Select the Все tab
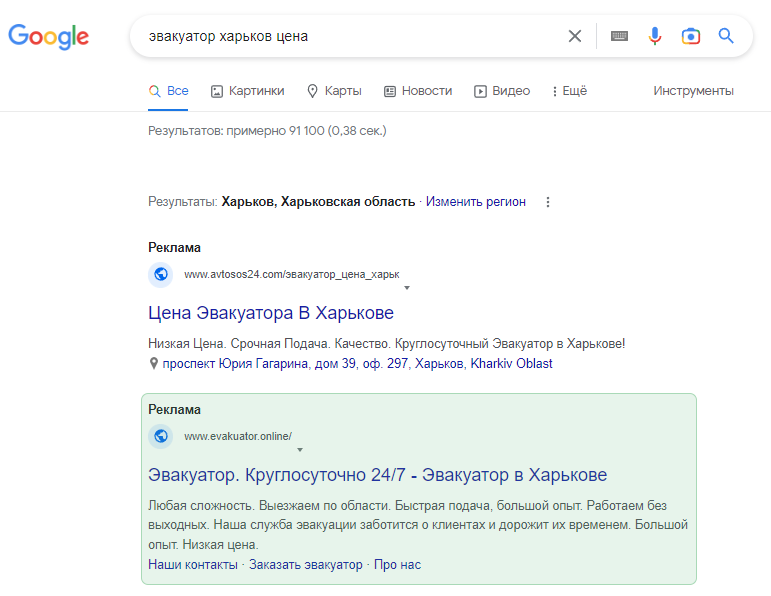The image size is (771, 596). [x=168, y=91]
